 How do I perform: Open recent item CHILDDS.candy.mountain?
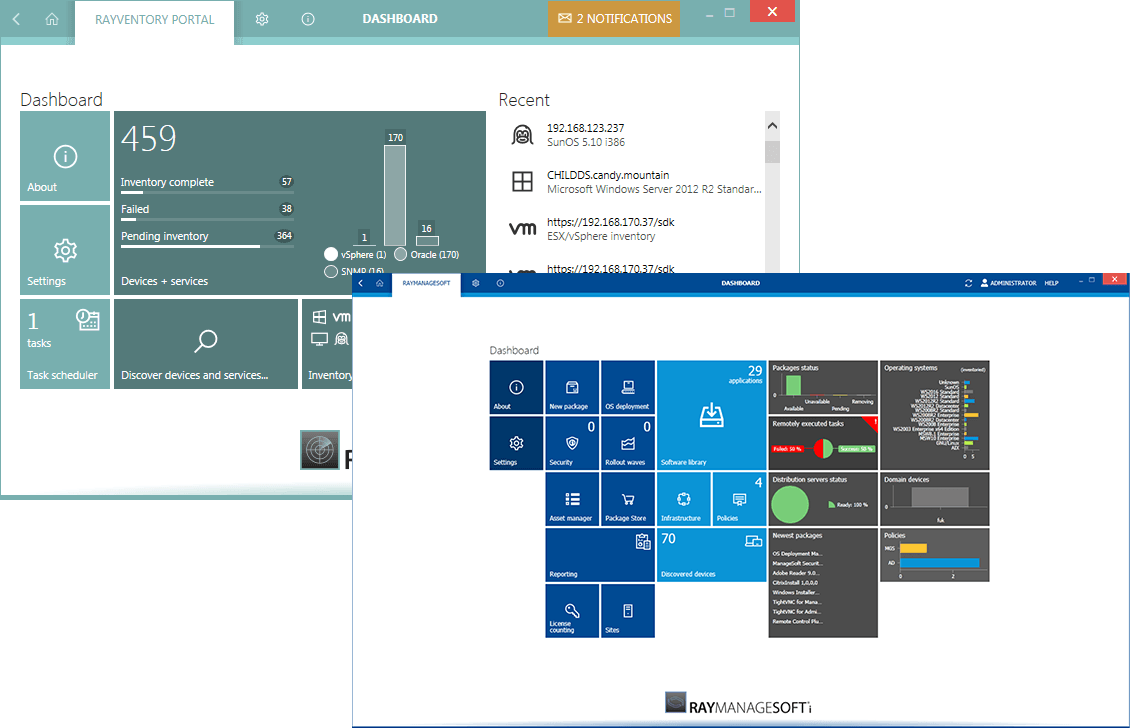(636, 182)
